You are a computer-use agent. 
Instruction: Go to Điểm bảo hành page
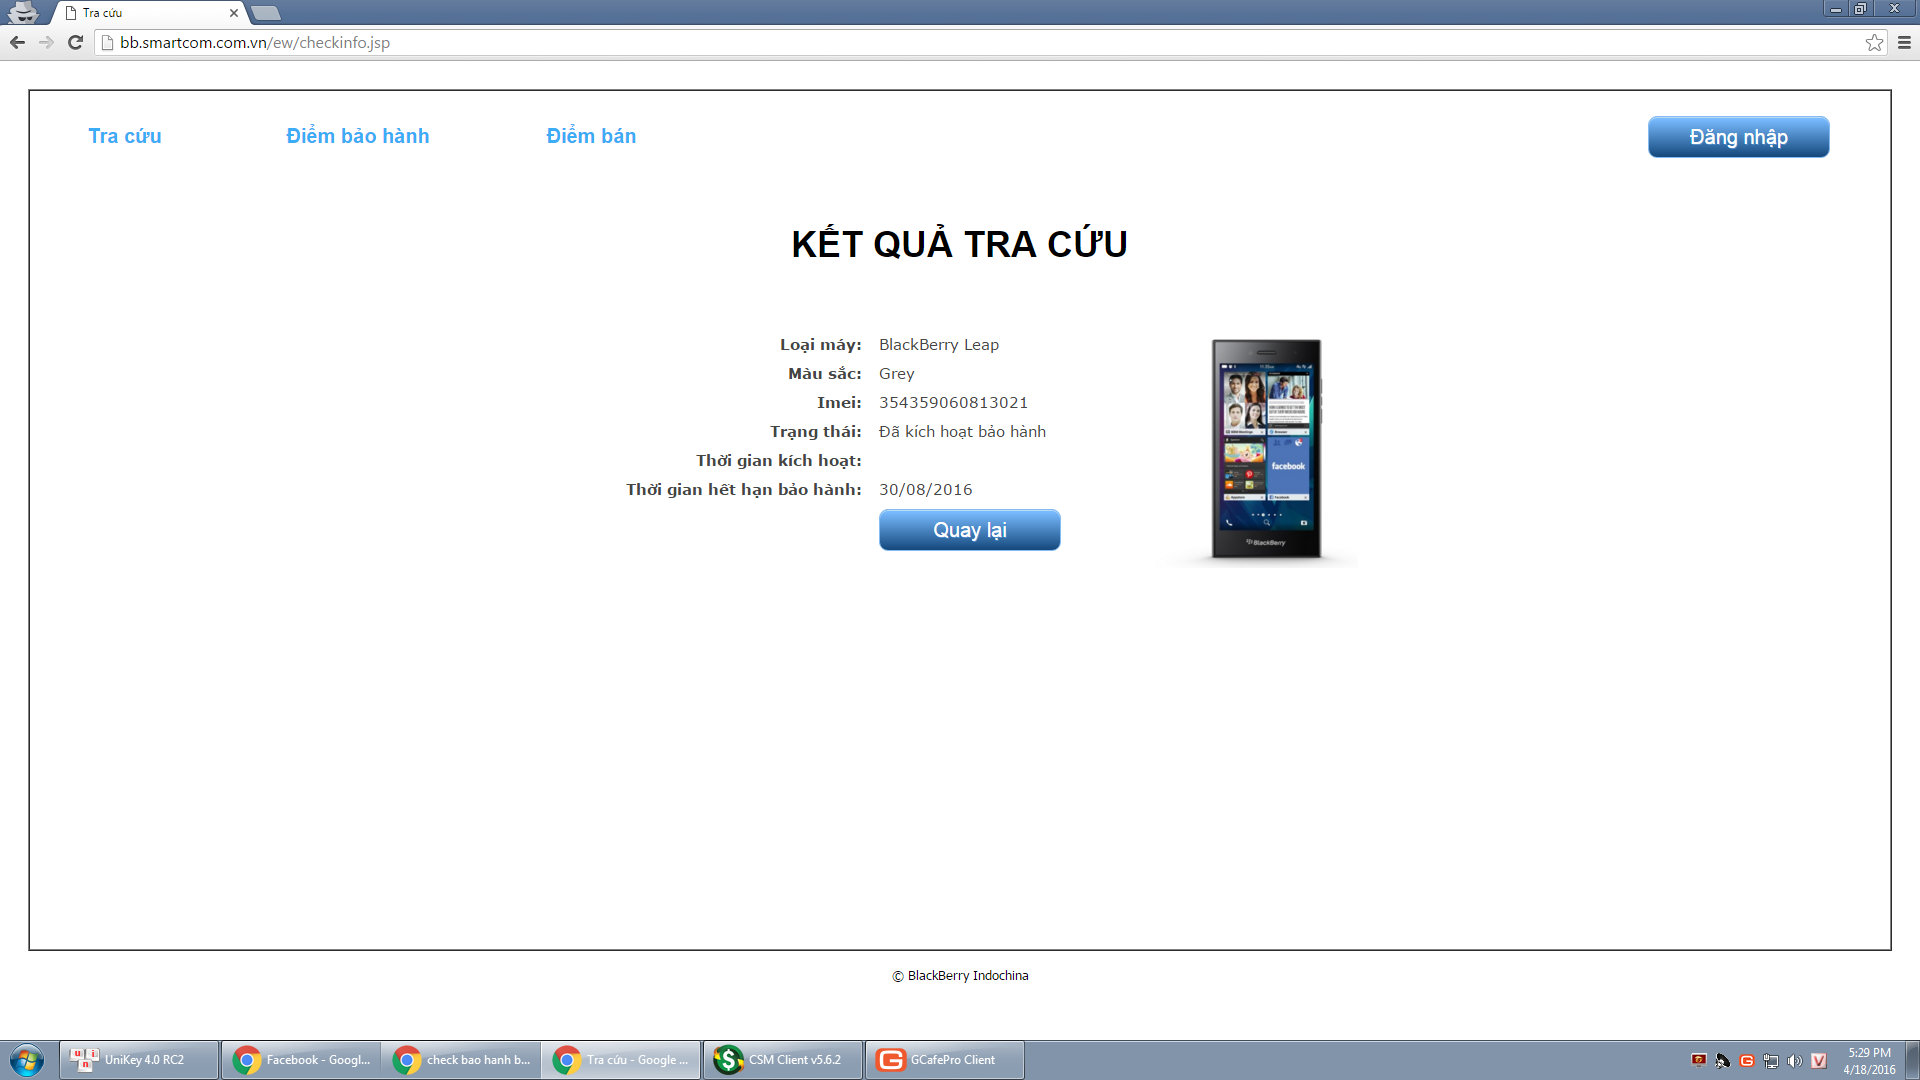(x=357, y=136)
